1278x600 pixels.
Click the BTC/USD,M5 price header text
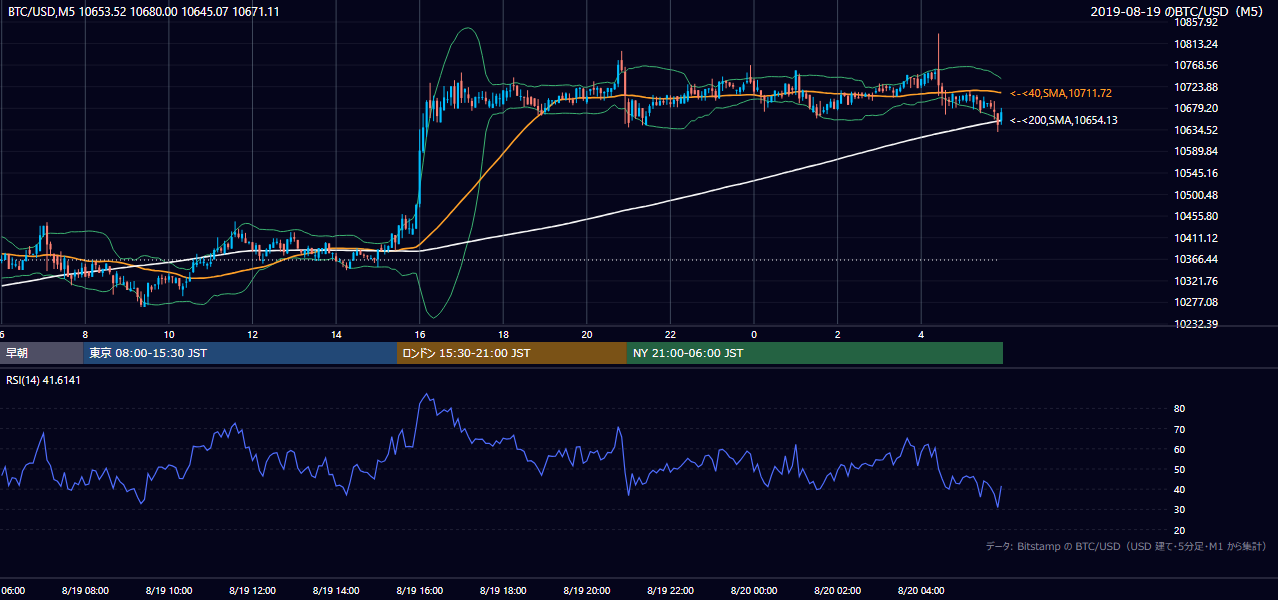[x=143, y=11]
